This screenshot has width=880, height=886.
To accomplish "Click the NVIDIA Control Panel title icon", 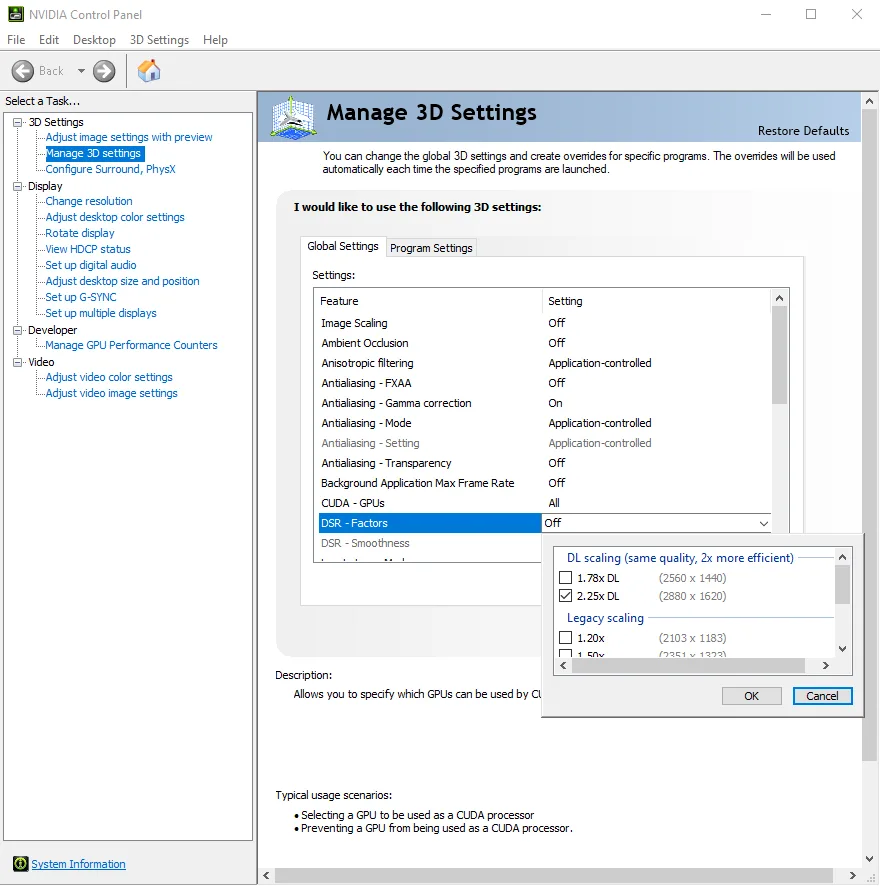I will (x=16, y=14).
